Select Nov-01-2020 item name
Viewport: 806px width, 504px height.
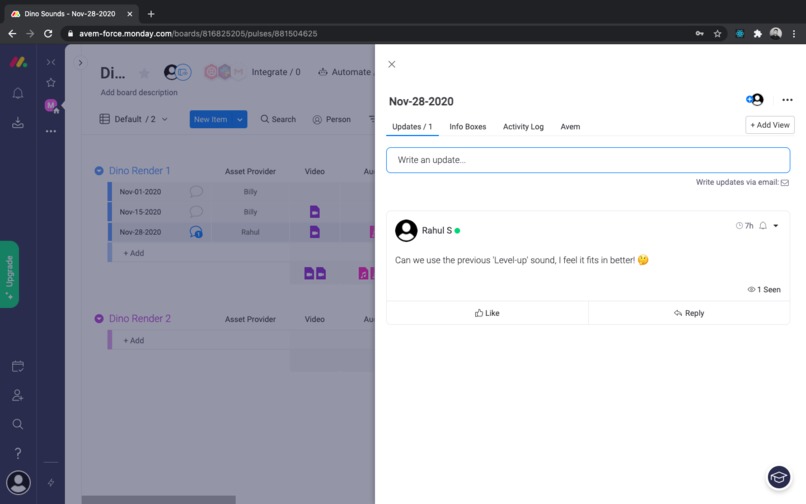140,191
